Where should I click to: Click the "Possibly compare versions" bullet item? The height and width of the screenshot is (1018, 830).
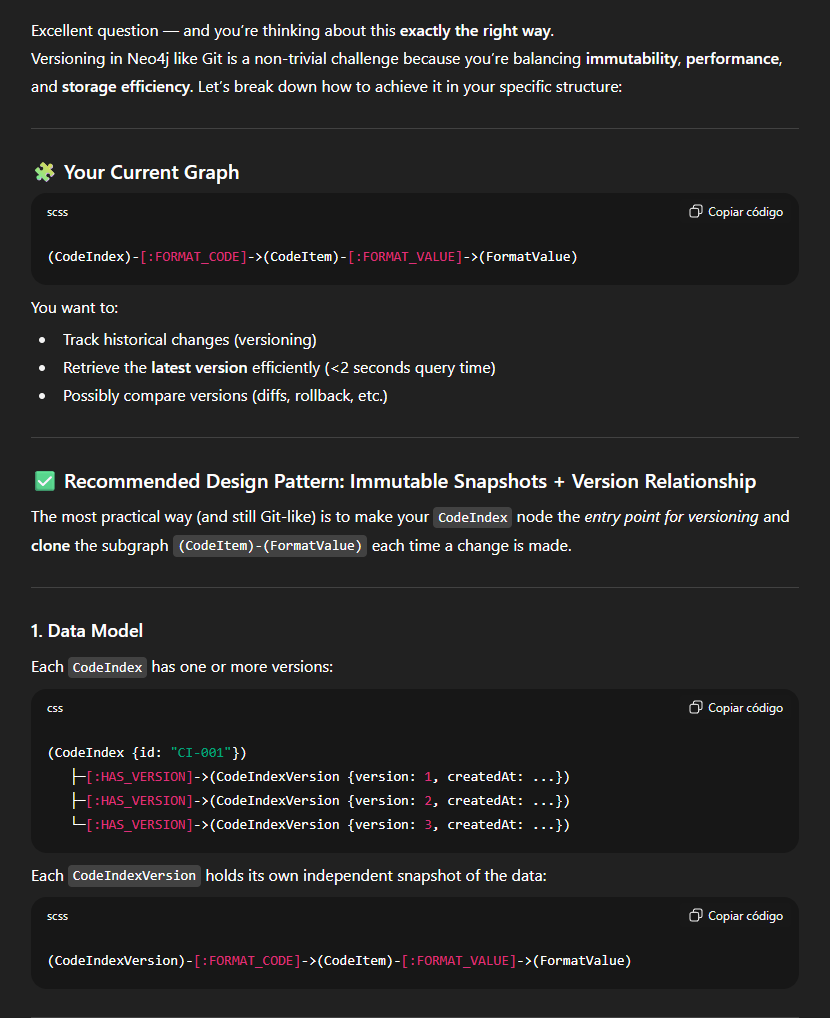pyautogui.click(x=224, y=396)
